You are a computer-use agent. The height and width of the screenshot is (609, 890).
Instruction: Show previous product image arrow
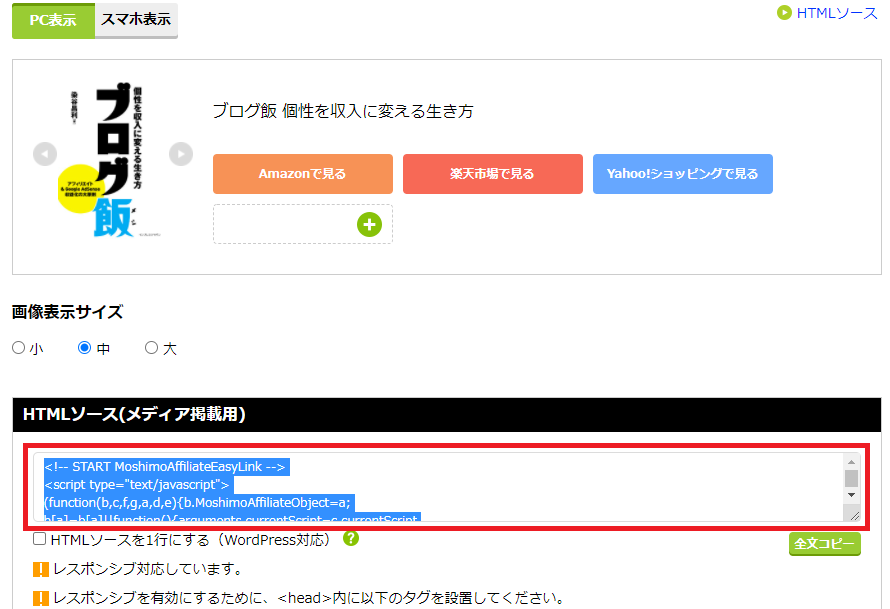click(45, 154)
